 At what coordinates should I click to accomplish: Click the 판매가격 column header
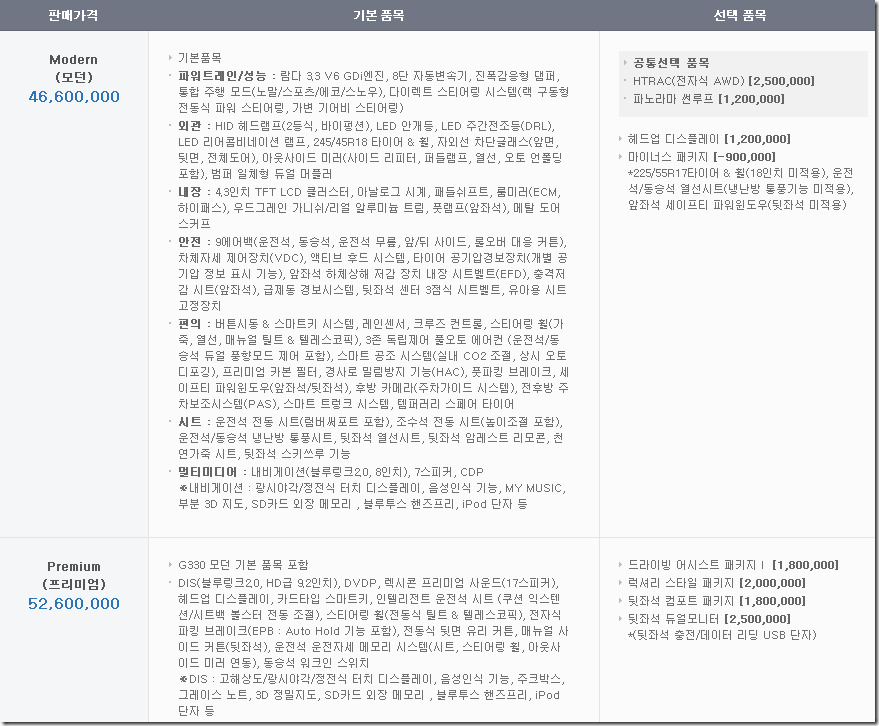point(74,16)
